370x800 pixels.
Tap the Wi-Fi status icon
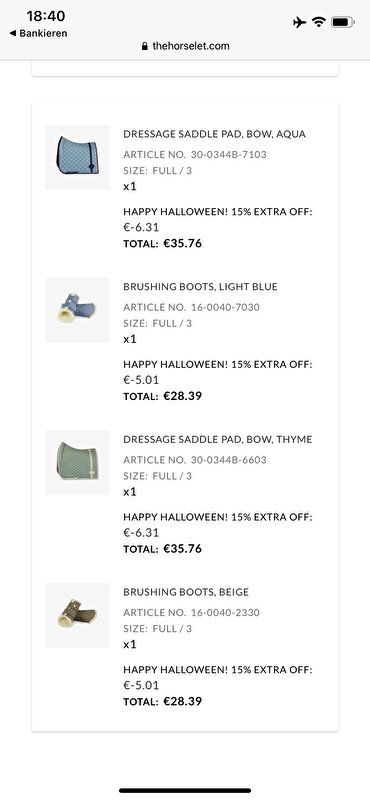click(319, 22)
